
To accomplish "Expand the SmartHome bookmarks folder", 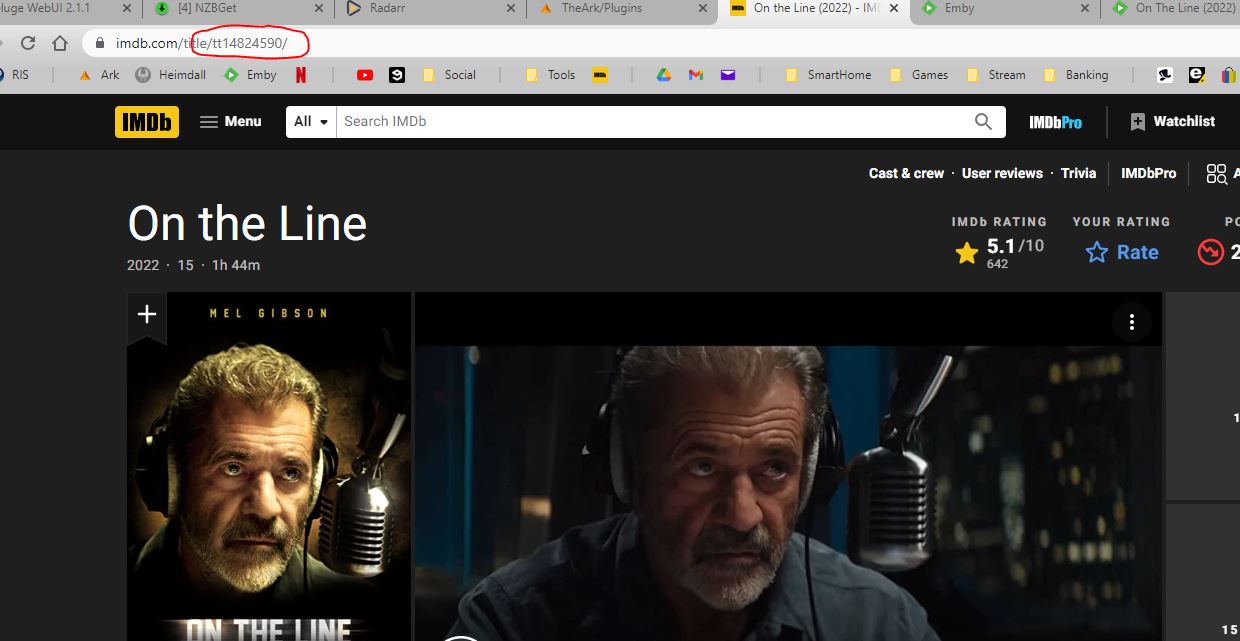I will coord(828,75).
